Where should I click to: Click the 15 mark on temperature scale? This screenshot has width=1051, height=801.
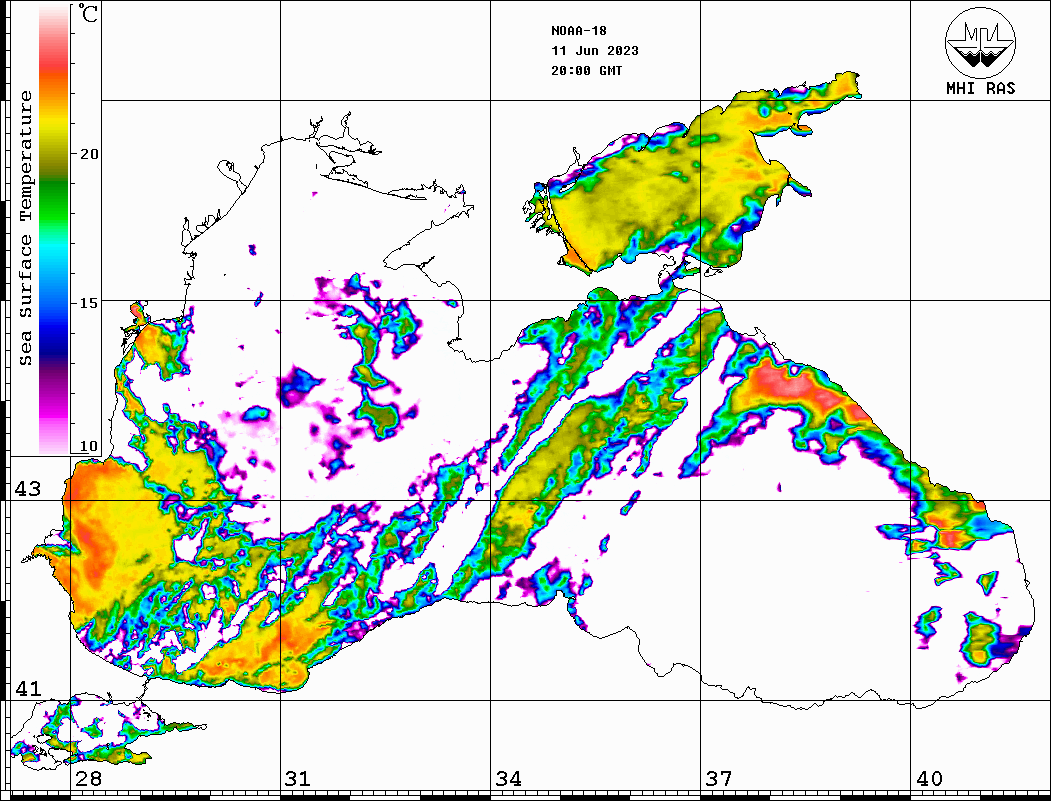(x=89, y=302)
